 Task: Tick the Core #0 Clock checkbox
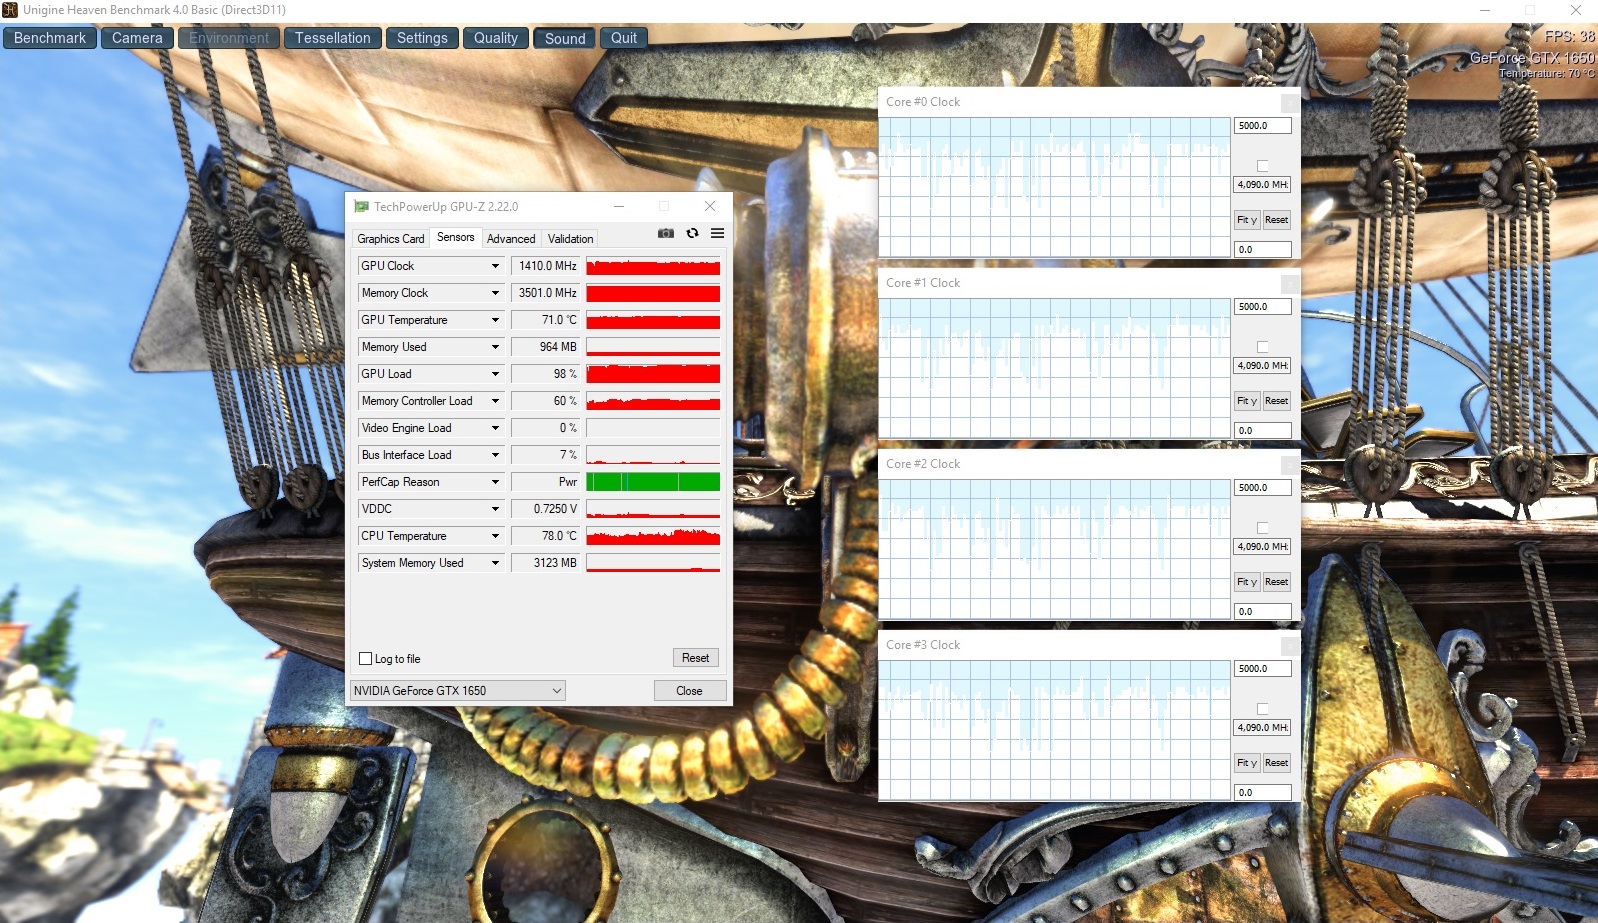pyautogui.click(x=1262, y=166)
